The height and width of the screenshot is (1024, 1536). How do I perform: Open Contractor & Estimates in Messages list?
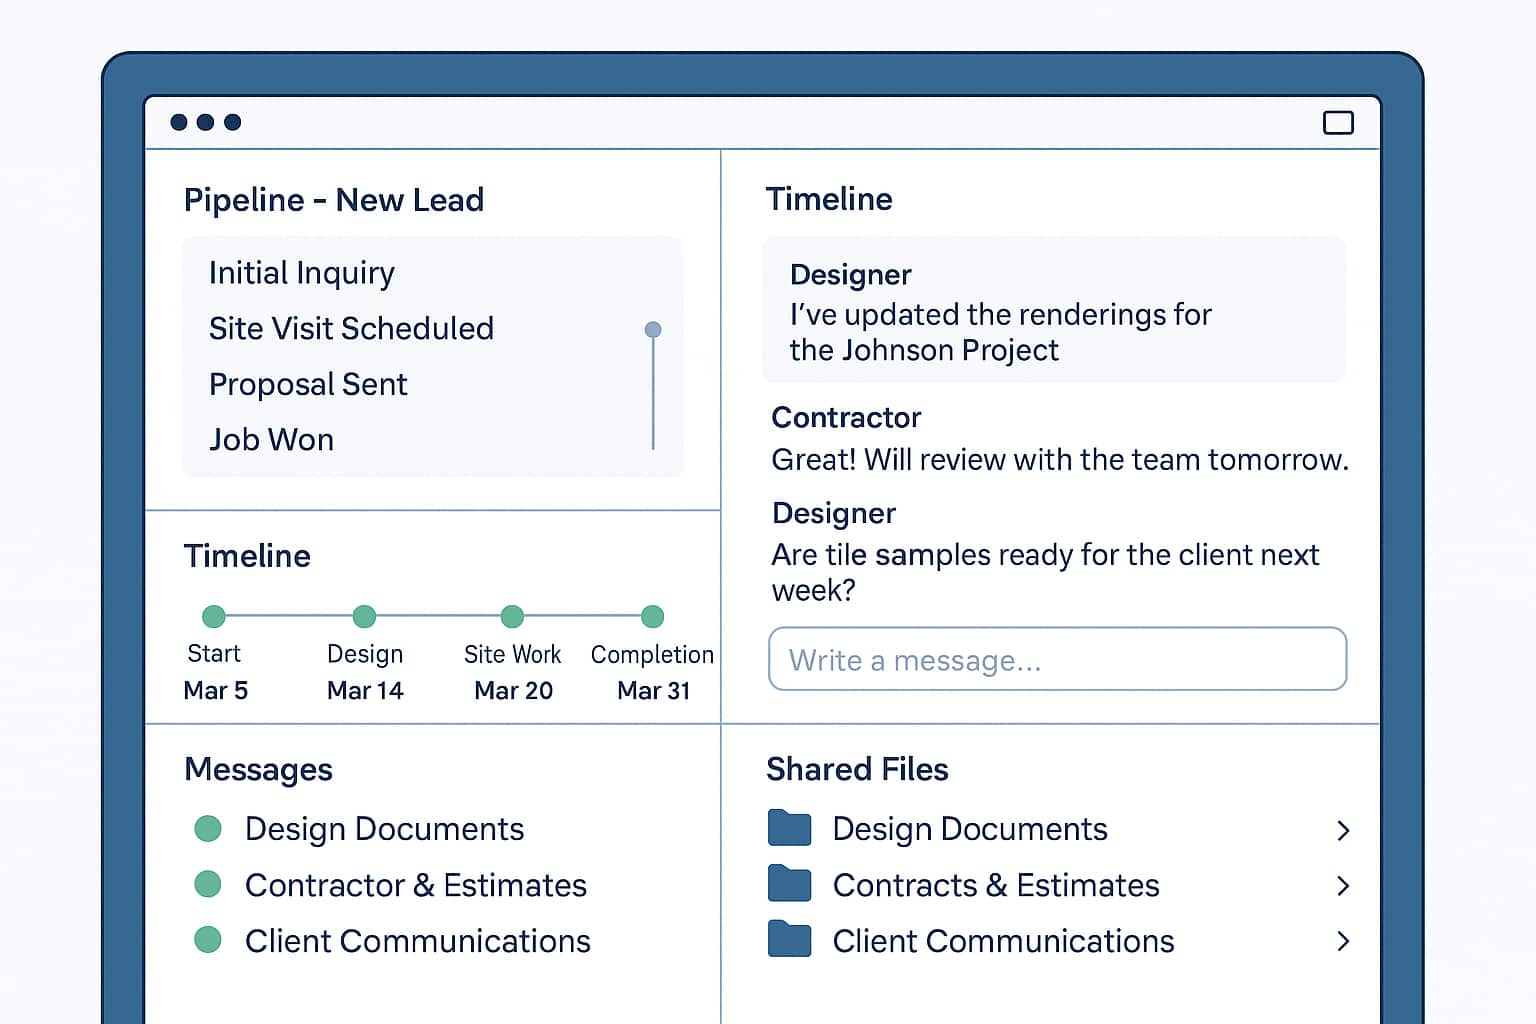416,885
